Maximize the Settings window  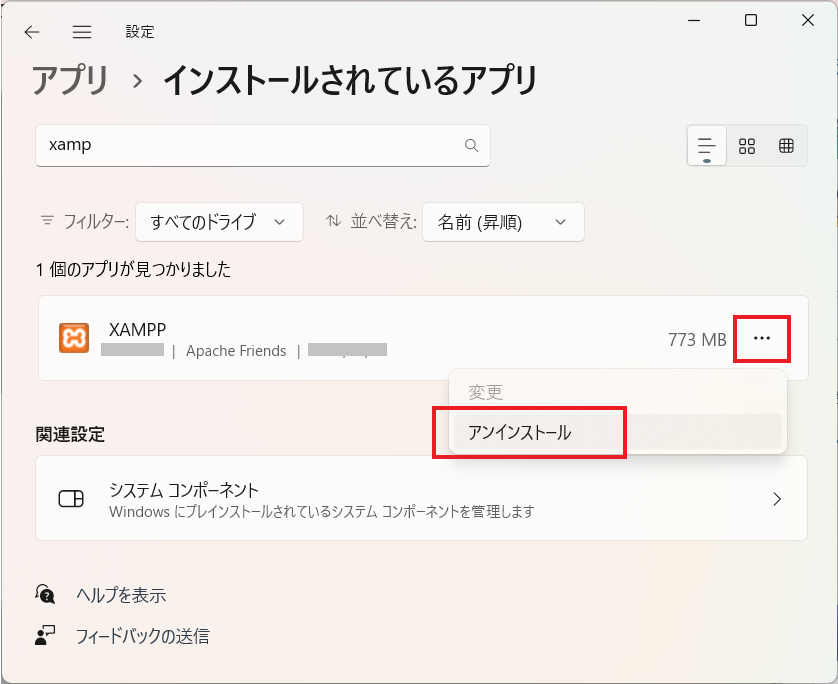[x=751, y=20]
